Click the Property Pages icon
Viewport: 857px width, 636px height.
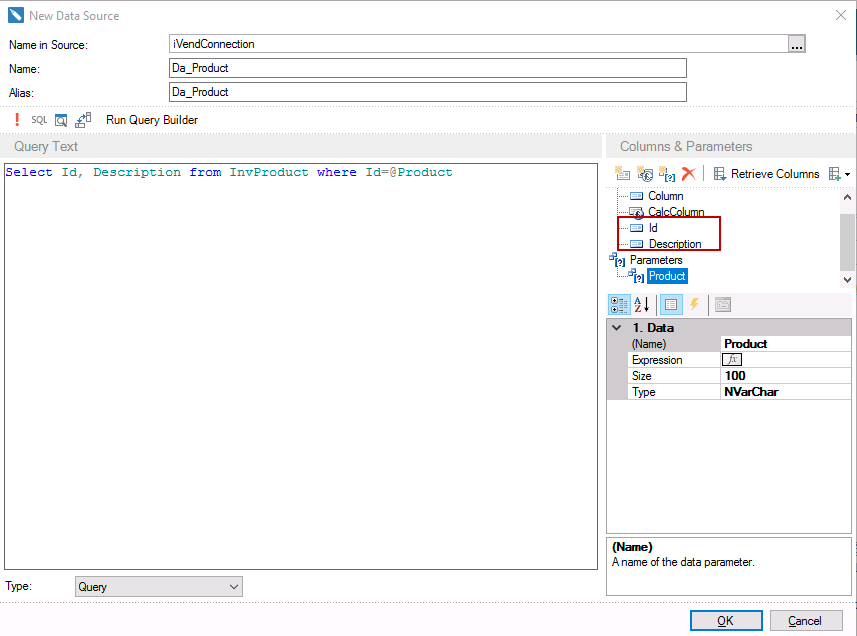pos(723,305)
